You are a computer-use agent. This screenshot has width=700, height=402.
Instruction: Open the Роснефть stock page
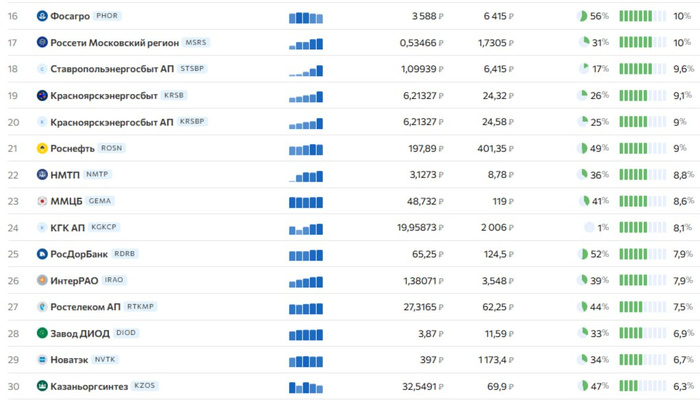(72, 148)
